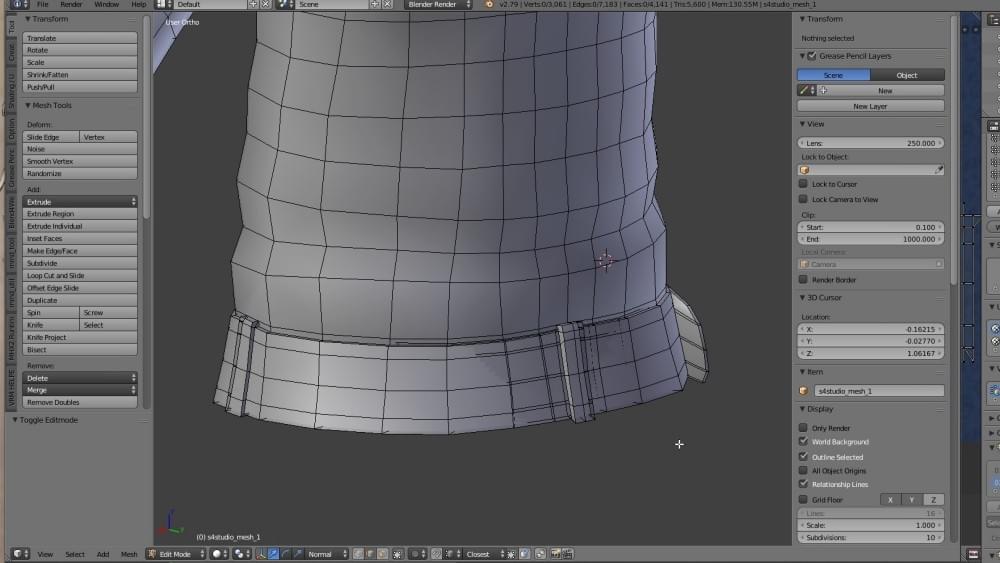Toggle snap during transform magnet icon
Viewport: 1000px width, 563px height.
(436, 553)
